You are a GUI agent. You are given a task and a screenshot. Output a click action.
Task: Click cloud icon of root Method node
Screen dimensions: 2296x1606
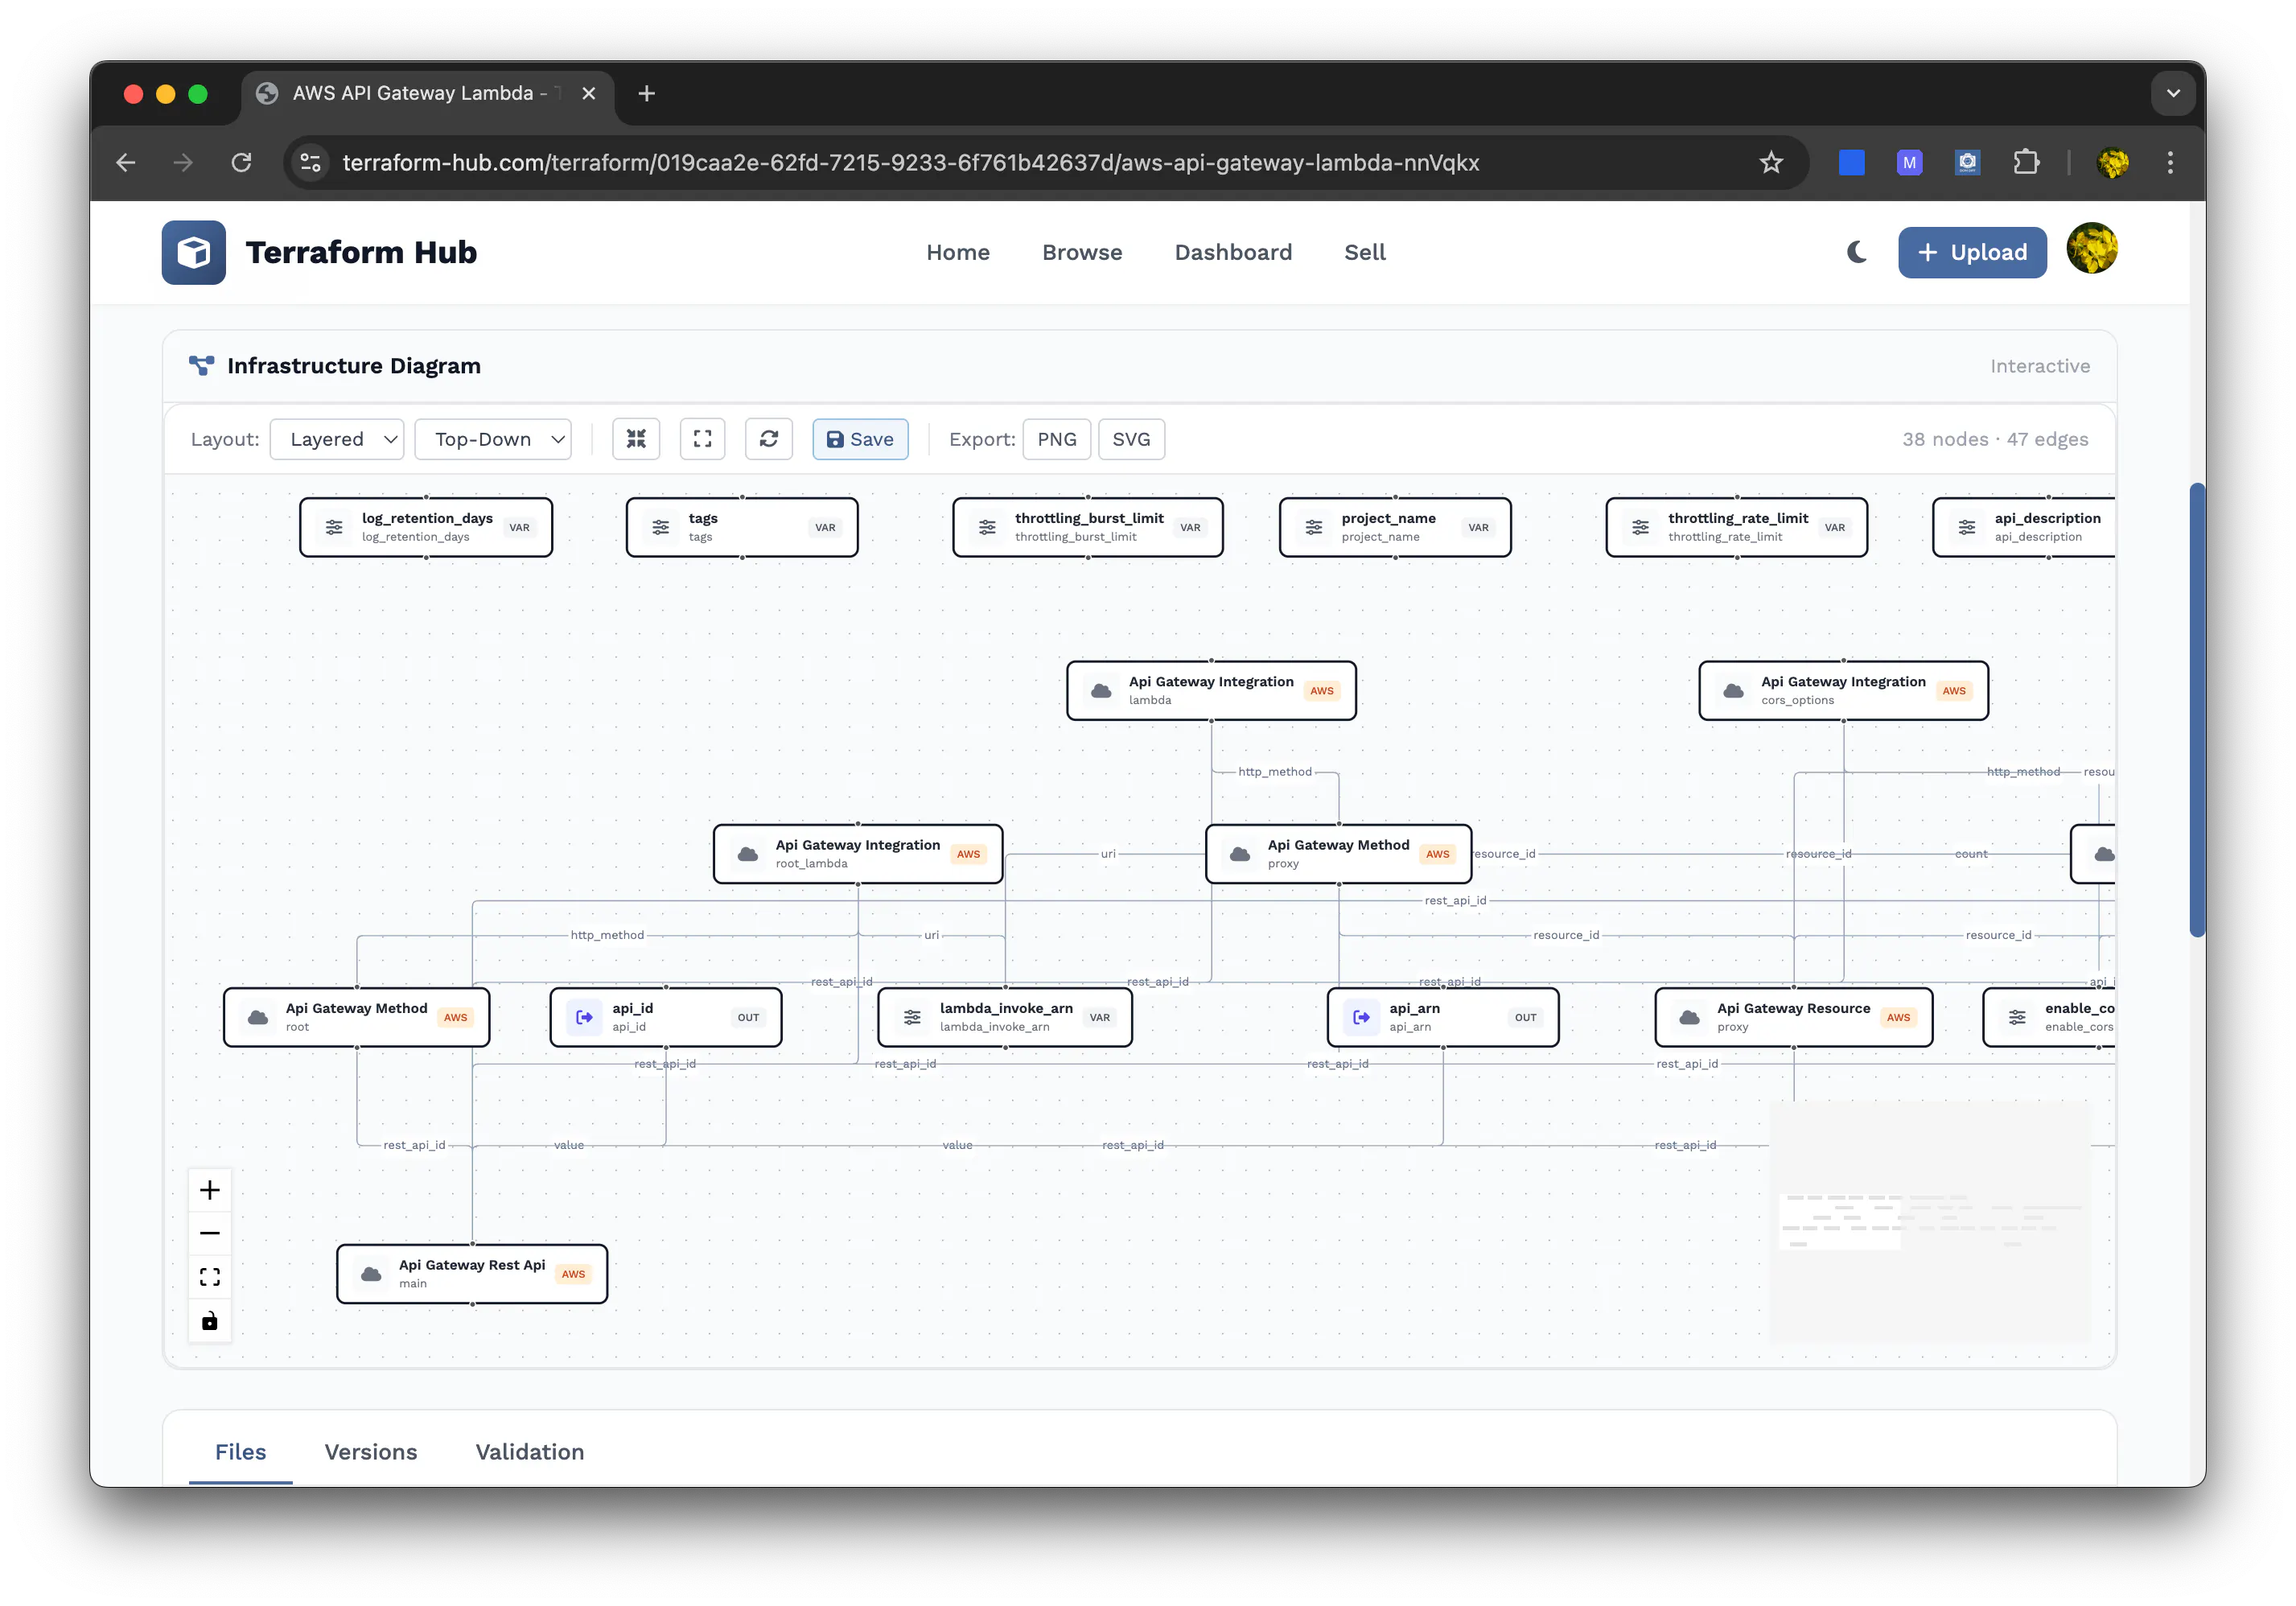(258, 1017)
